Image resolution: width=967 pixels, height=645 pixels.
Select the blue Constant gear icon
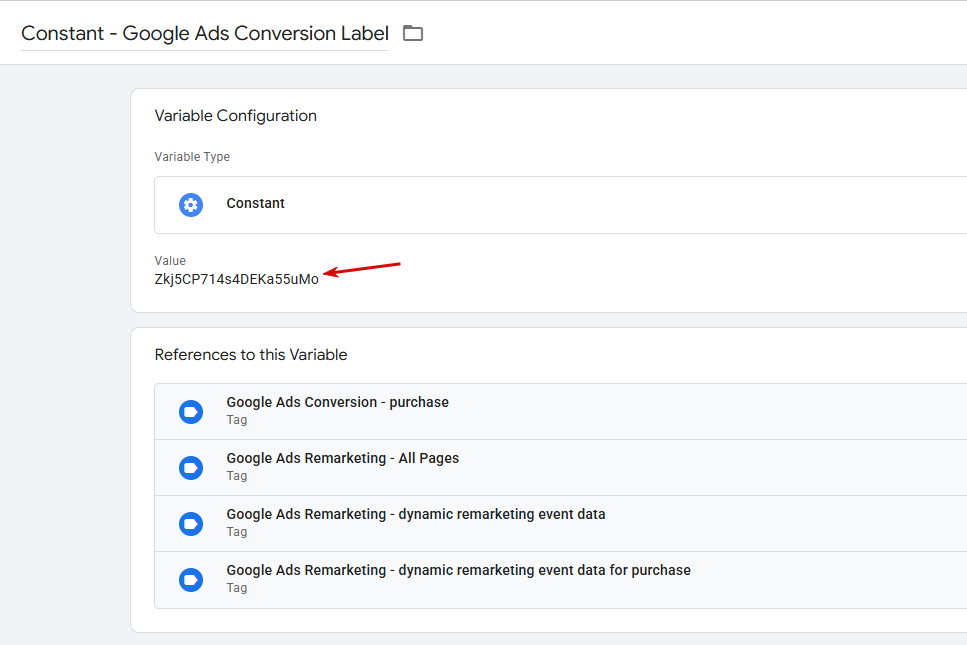pyautogui.click(x=191, y=205)
